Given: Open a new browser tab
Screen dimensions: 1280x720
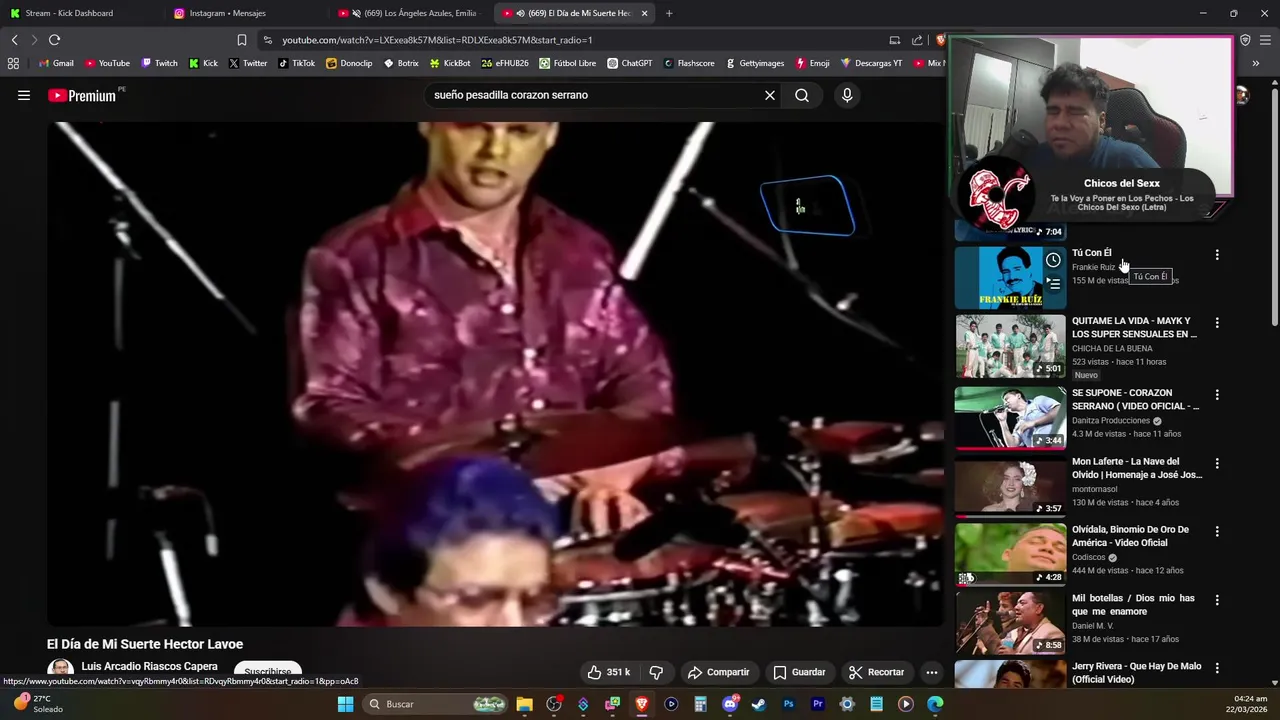Looking at the screenshot, I should click(669, 13).
